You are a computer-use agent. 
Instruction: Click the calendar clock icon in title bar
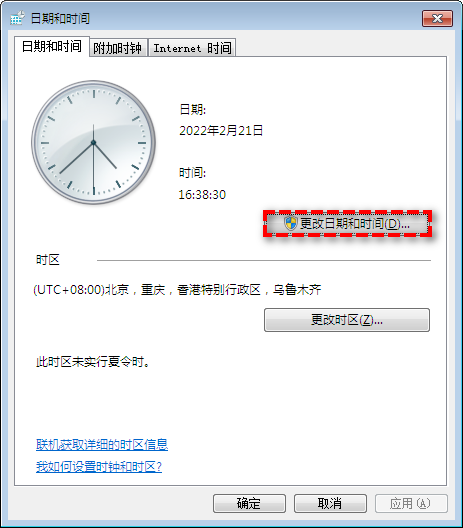pyautogui.click(x=17, y=18)
